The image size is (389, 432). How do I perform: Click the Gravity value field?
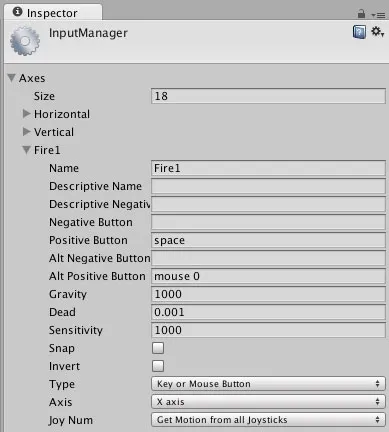coord(268,294)
